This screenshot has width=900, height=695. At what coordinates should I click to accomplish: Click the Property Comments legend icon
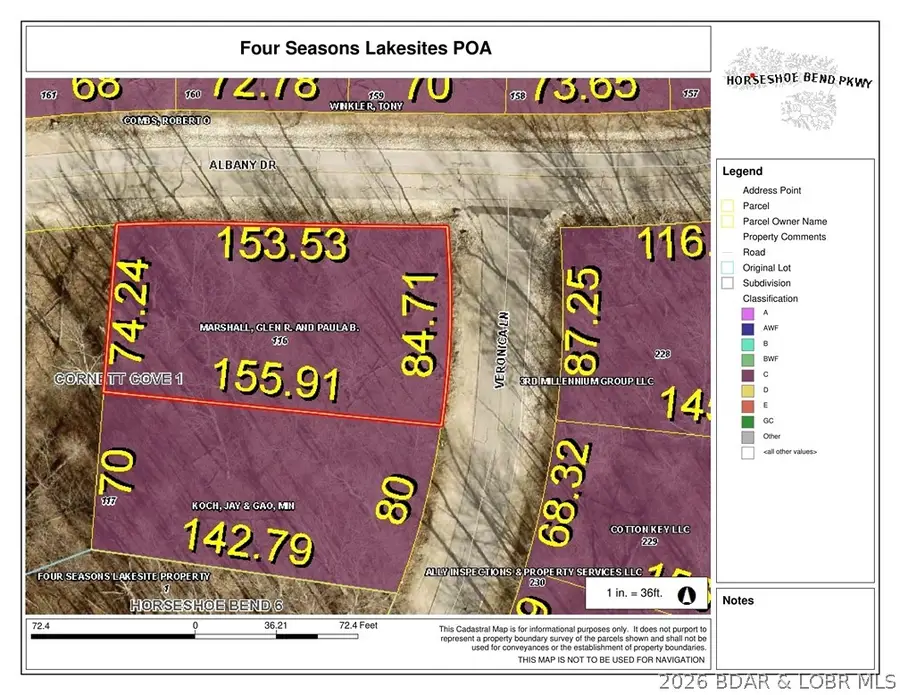[x=728, y=236]
